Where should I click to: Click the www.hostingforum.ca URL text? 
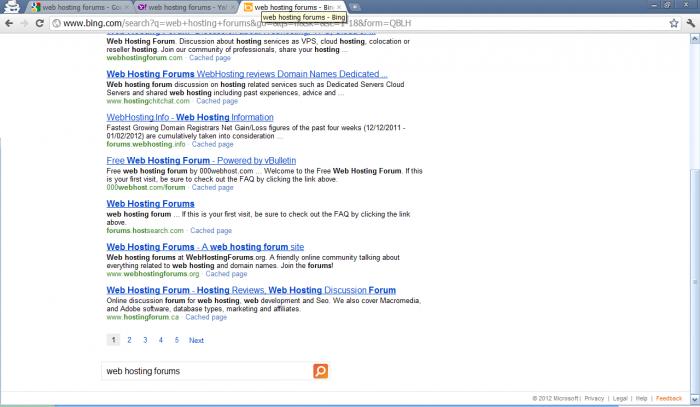coord(142,317)
